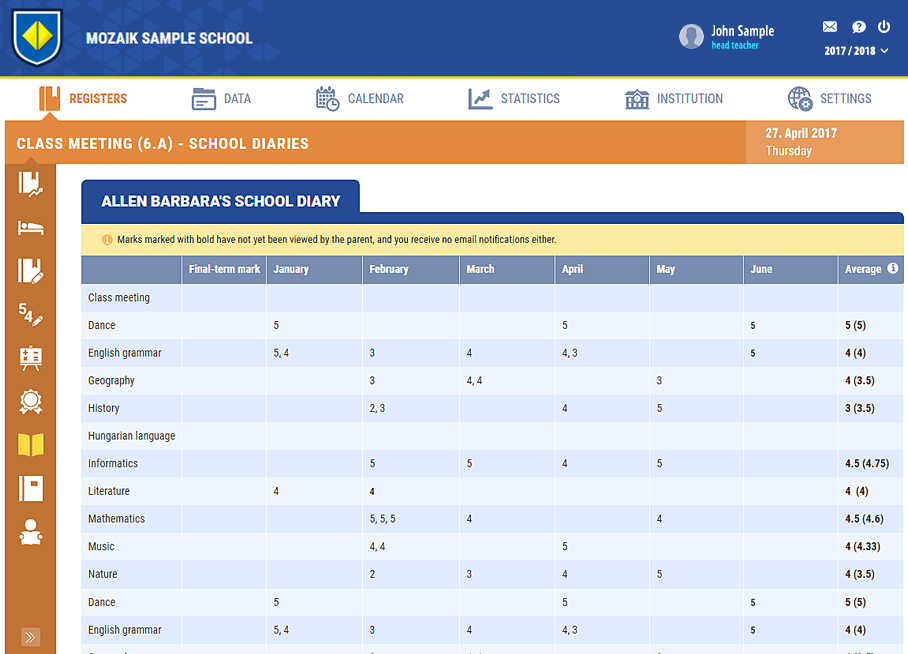Open the grades '5 4' pencil sidebar icon
The width and height of the screenshot is (908, 654).
(x=30, y=316)
